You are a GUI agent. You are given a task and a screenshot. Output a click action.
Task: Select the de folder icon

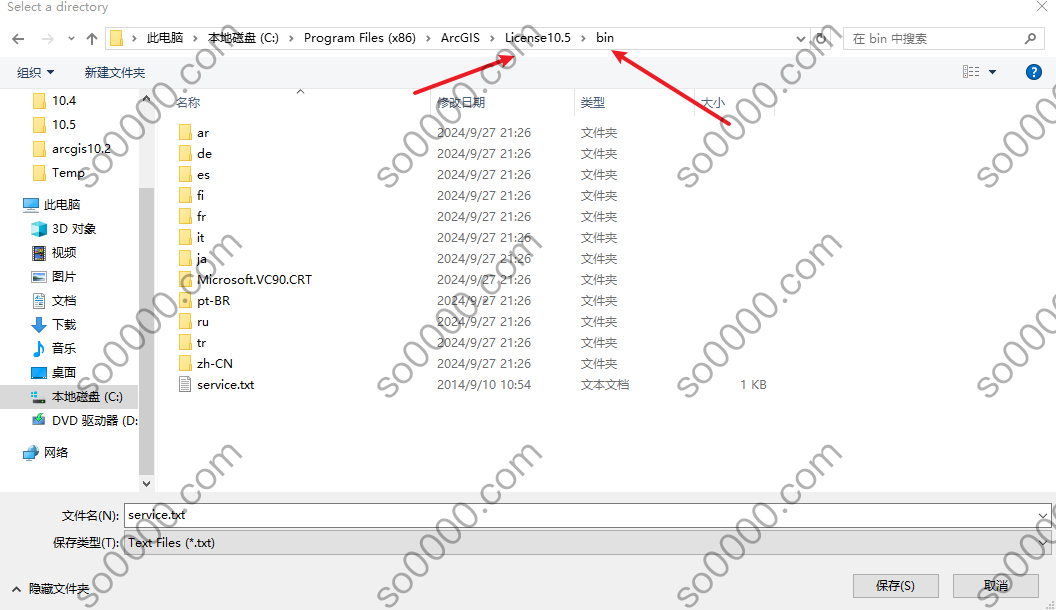(186, 154)
